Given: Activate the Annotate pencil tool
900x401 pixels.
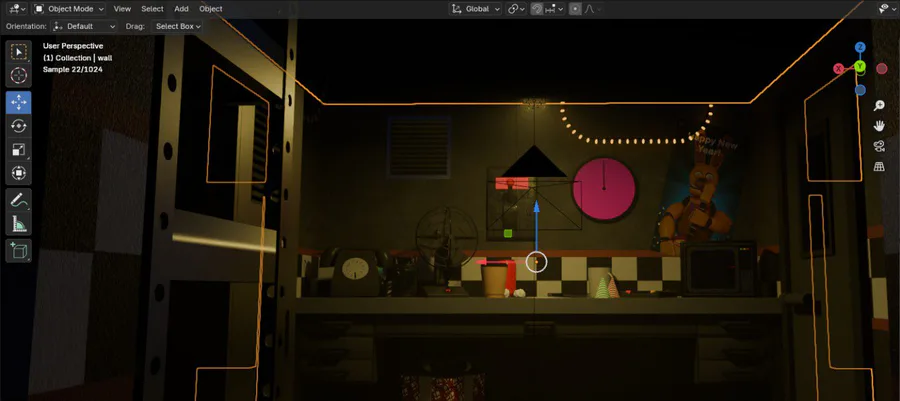Looking at the screenshot, I should point(19,200).
